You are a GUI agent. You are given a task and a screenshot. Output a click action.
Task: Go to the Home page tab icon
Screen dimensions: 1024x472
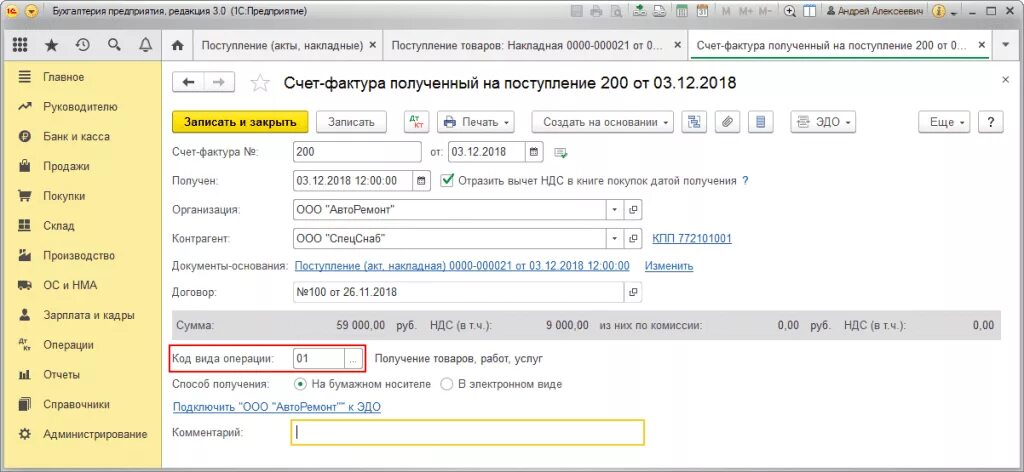176,45
